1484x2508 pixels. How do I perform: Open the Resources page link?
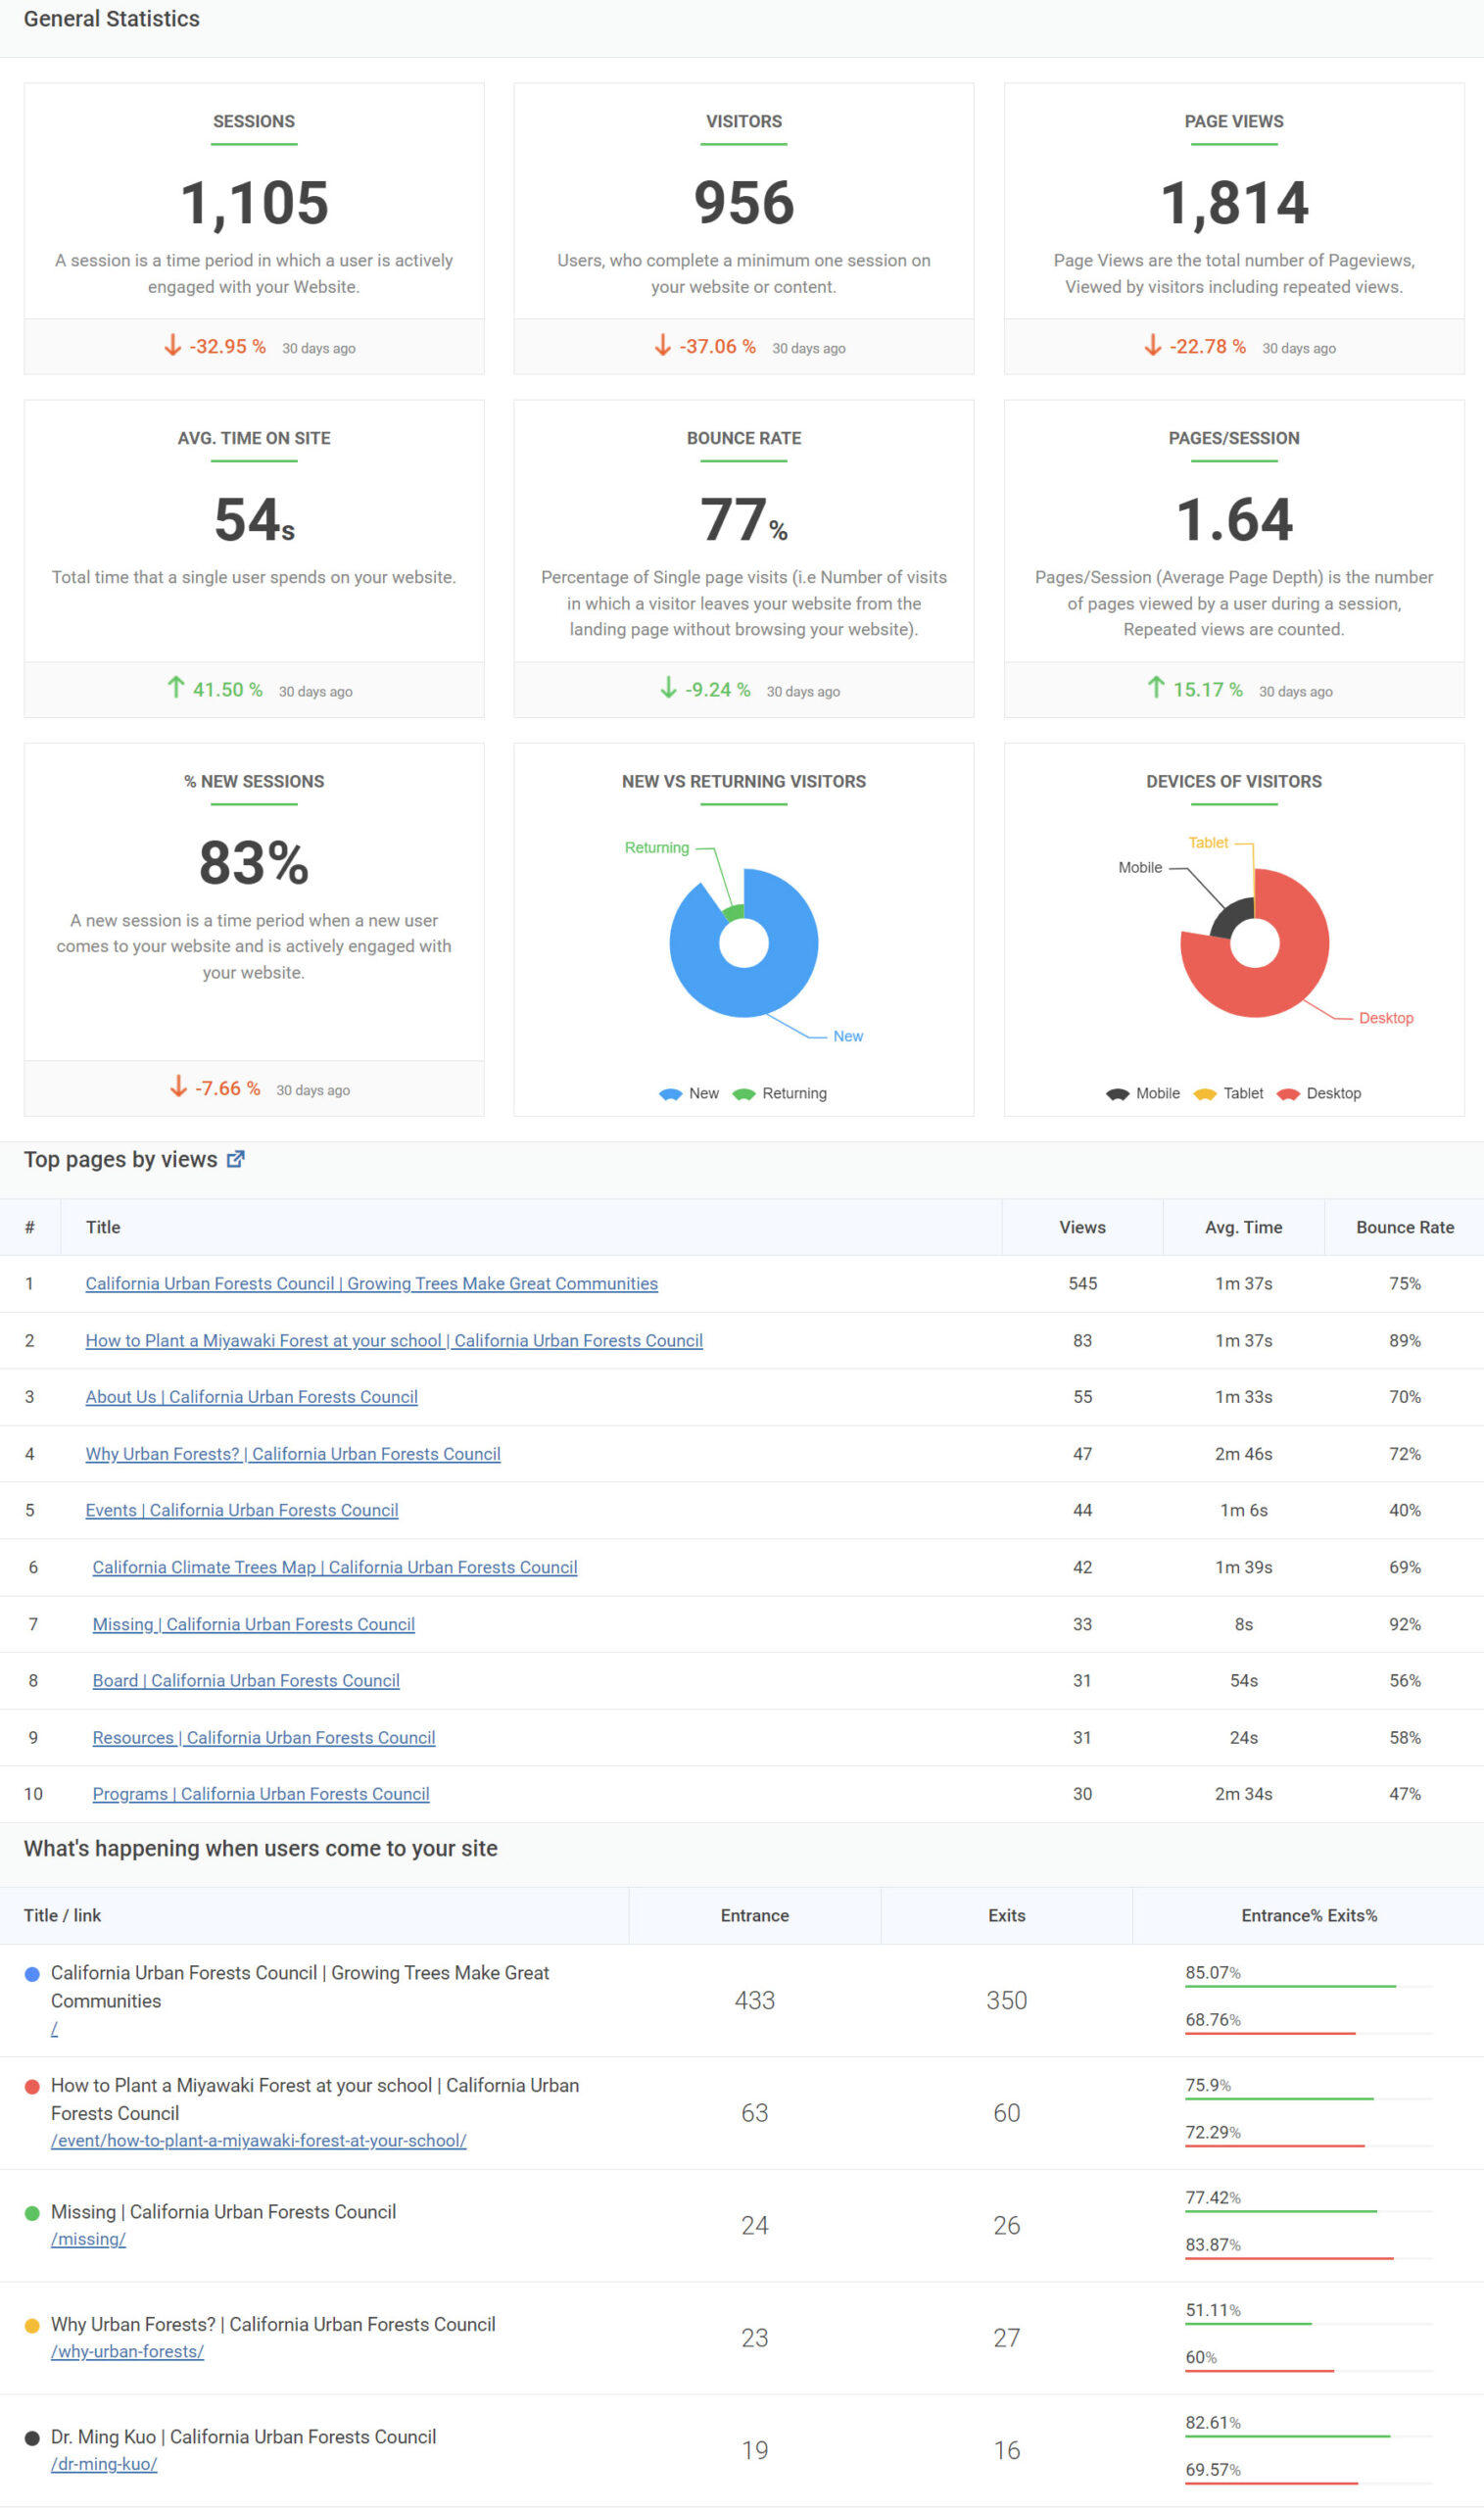264,1737
